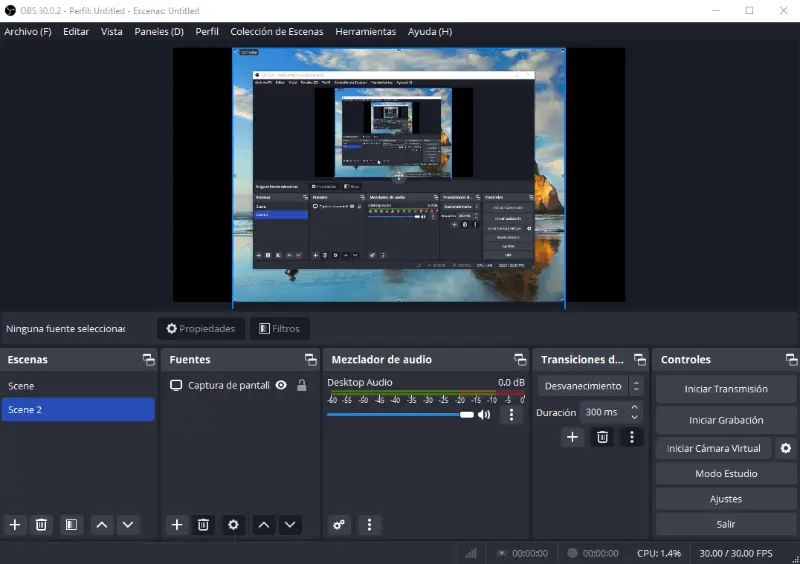
Task: Click Salir to exit OBS
Action: (726, 524)
